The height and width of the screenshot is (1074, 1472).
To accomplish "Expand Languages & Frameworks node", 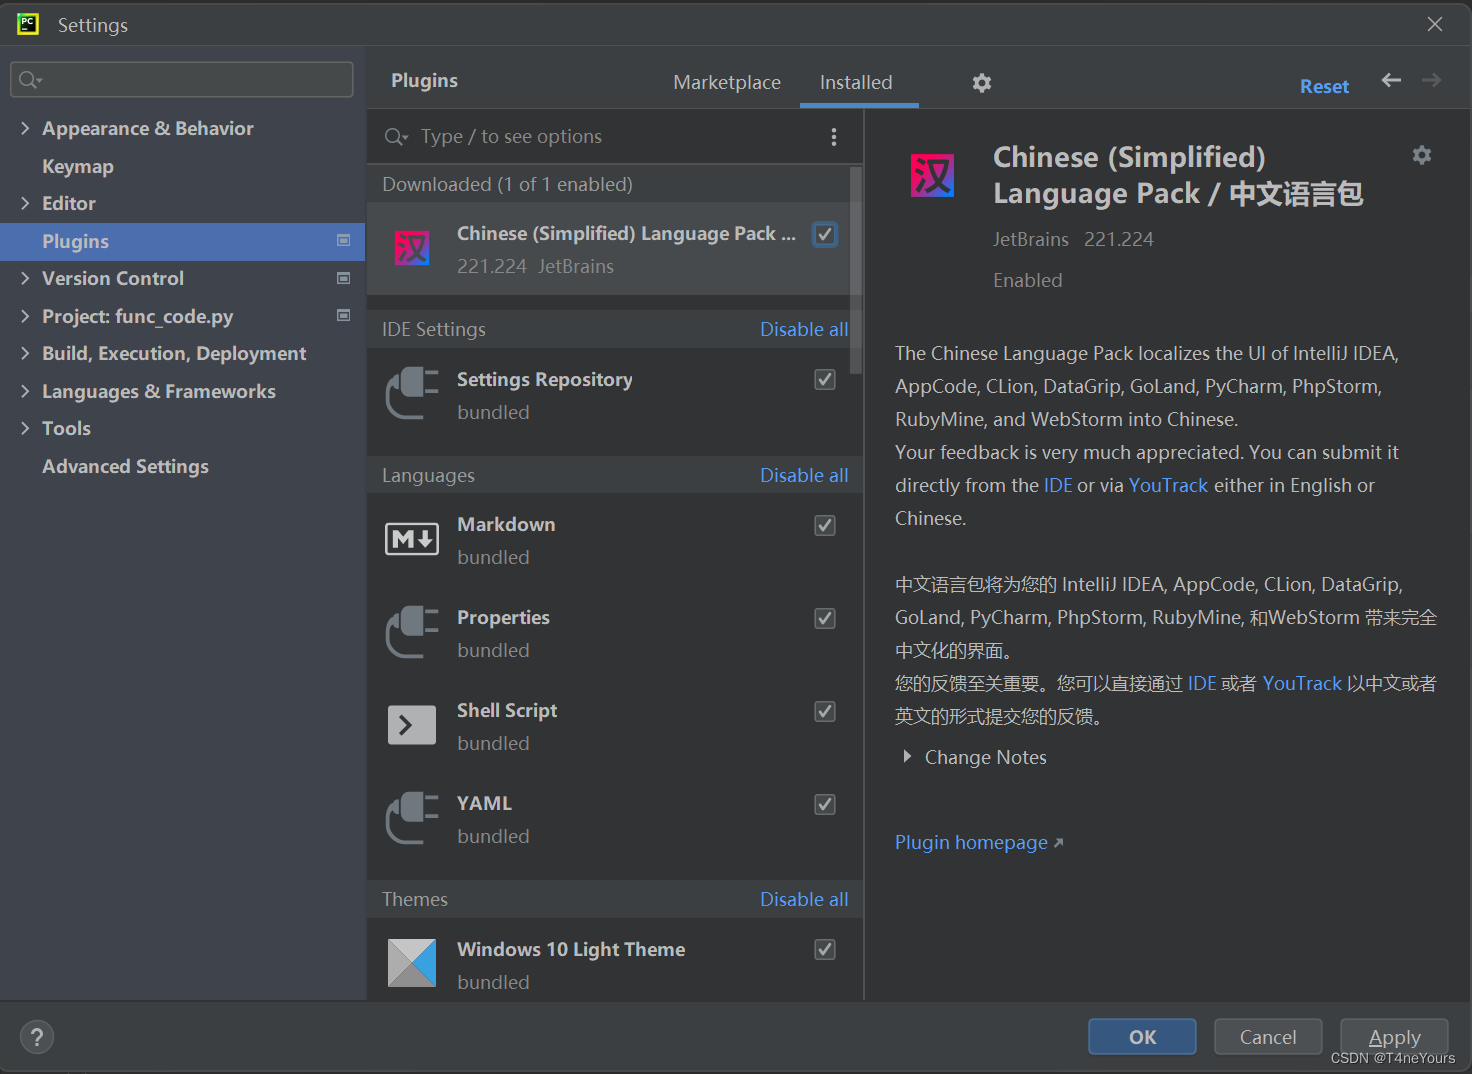I will point(25,391).
